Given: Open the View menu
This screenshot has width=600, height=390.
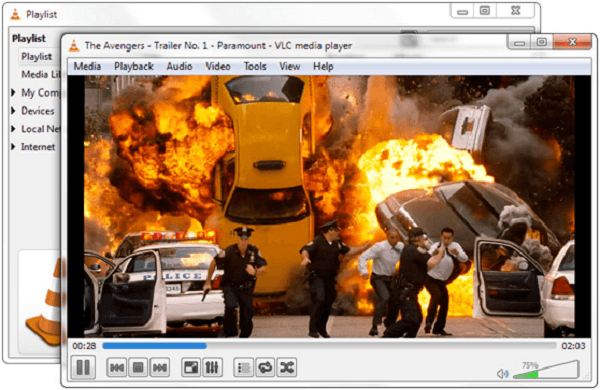Looking at the screenshot, I should 289,66.
